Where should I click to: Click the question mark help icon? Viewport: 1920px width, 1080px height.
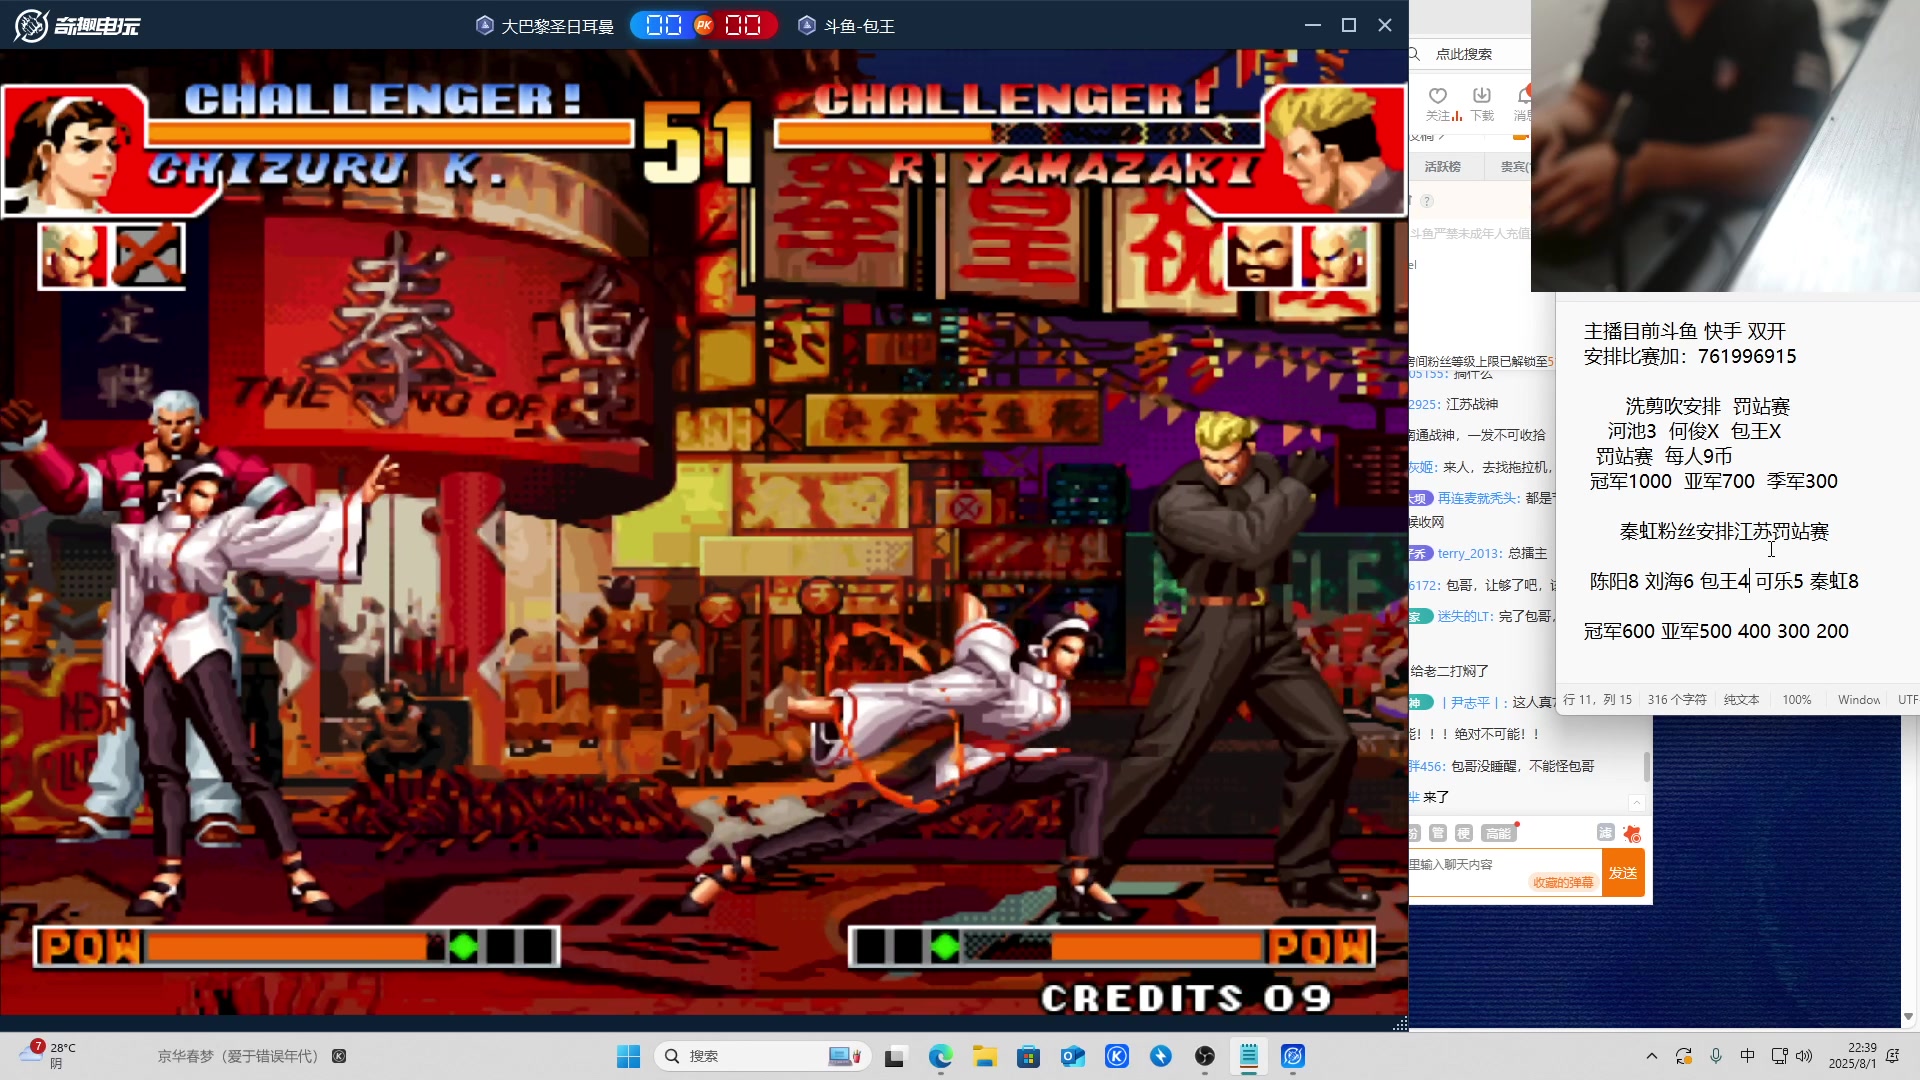[x=1427, y=201]
